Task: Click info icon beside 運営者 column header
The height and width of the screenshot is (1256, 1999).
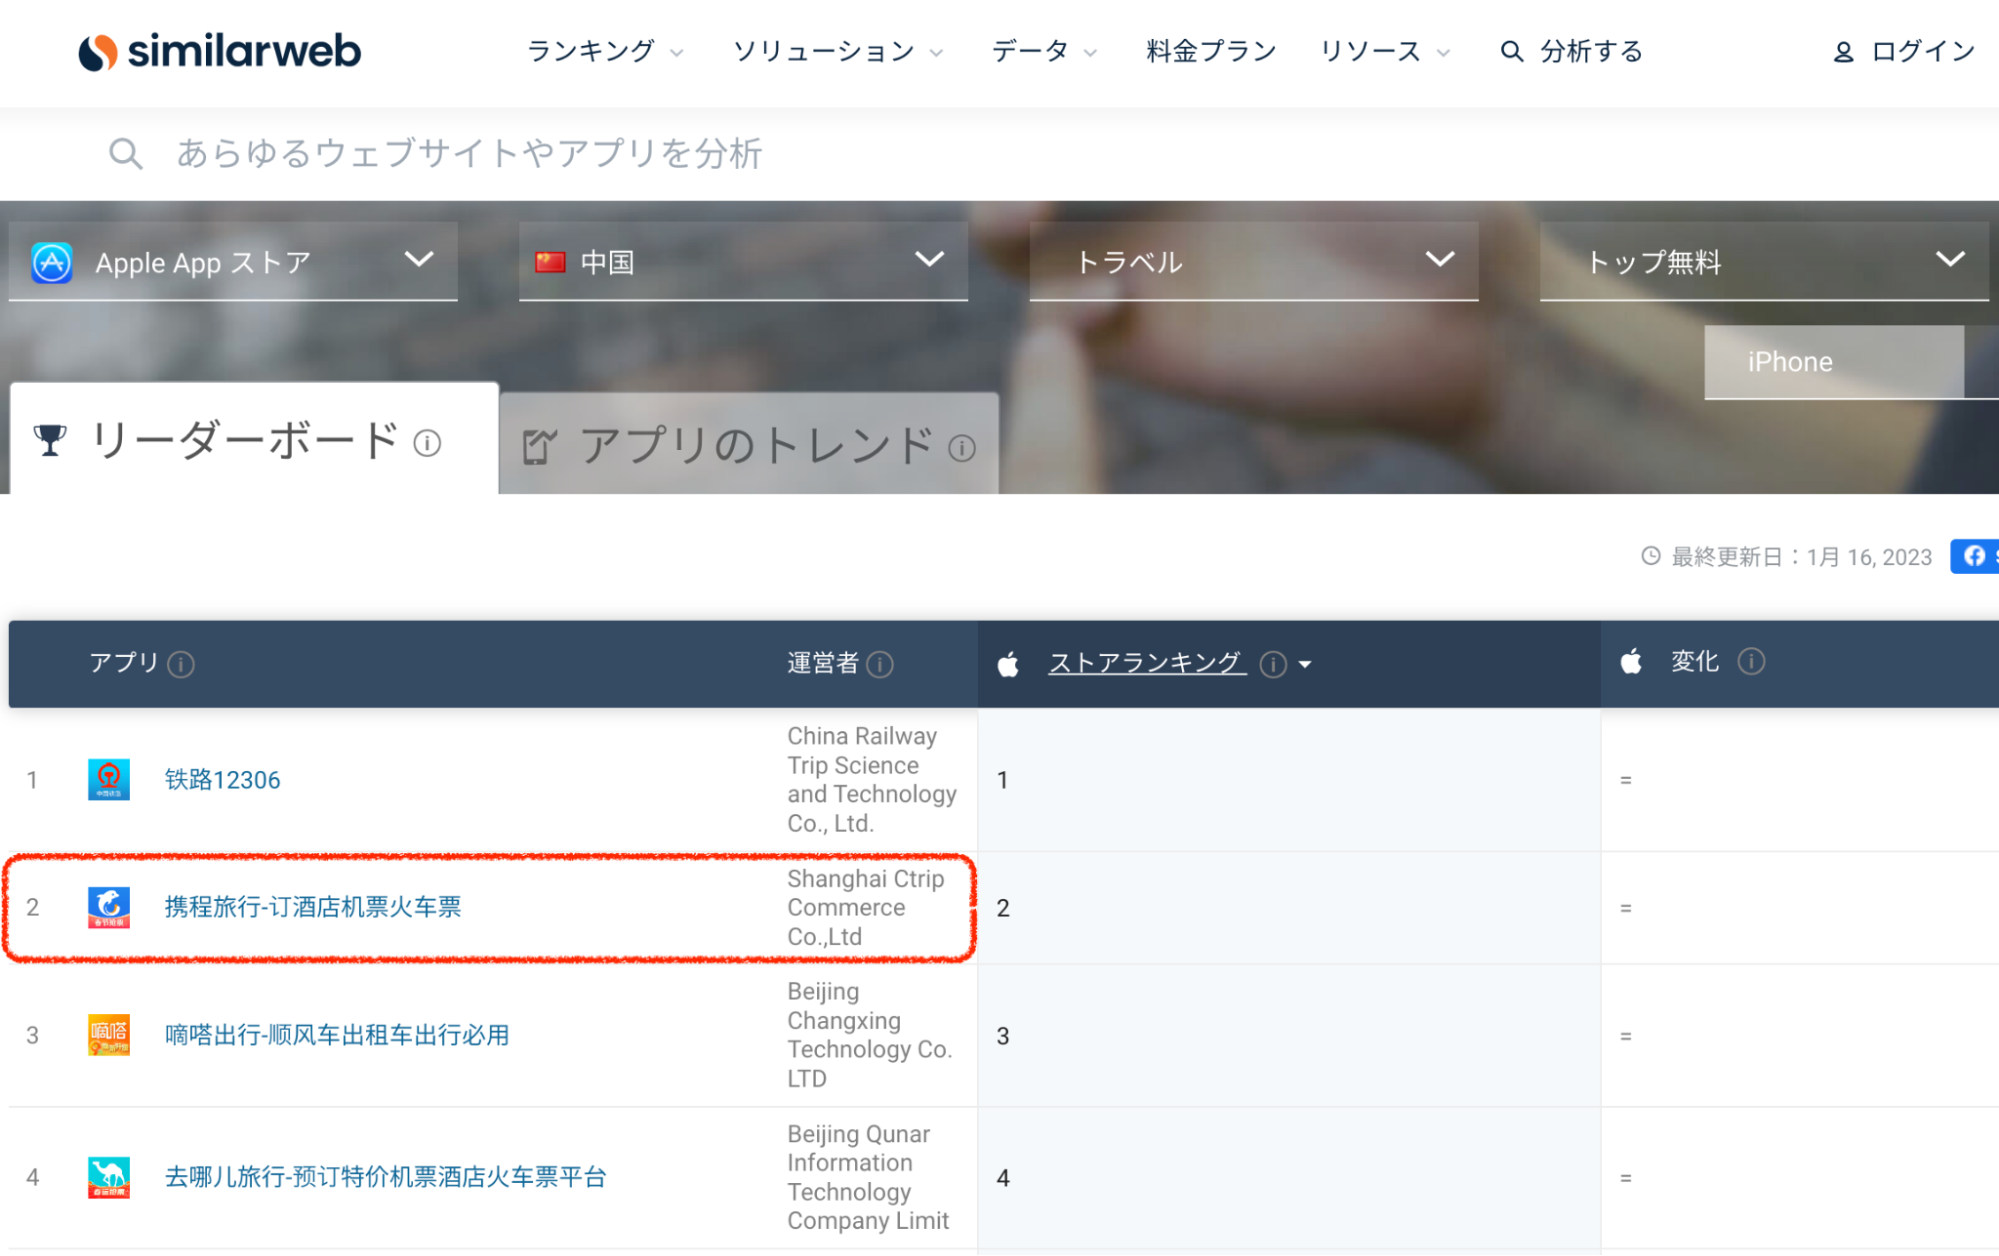Action: (x=880, y=664)
